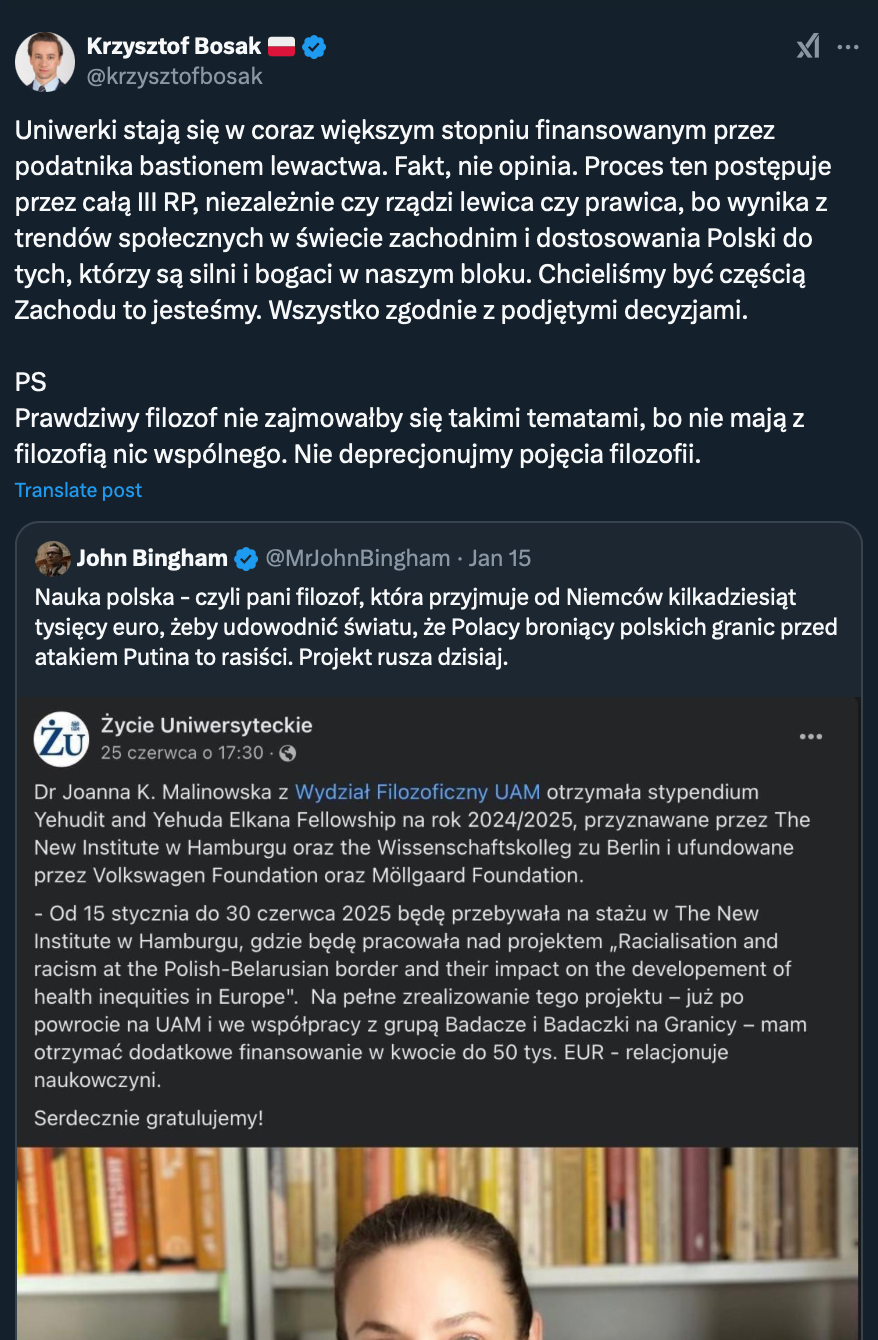The width and height of the screenshot is (878, 1340).
Task: Click the Jan 15 date on the quoted post
Action: tap(500, 558)
